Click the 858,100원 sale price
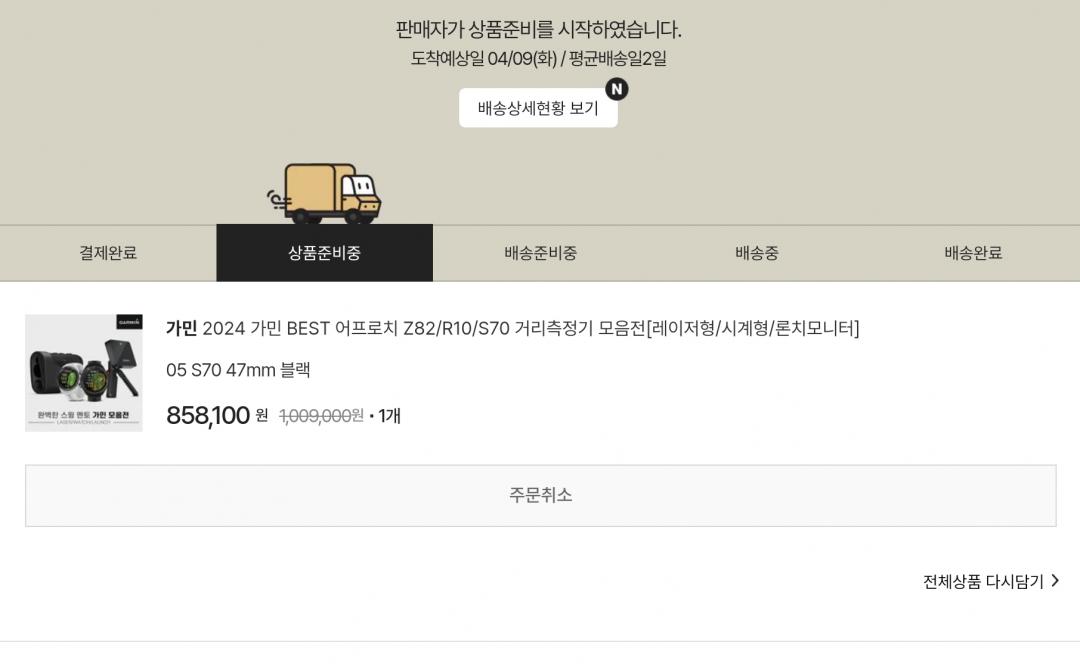The height and width of the screenshot is (664, 1080). pyautogui.click(x=217, y=415)
